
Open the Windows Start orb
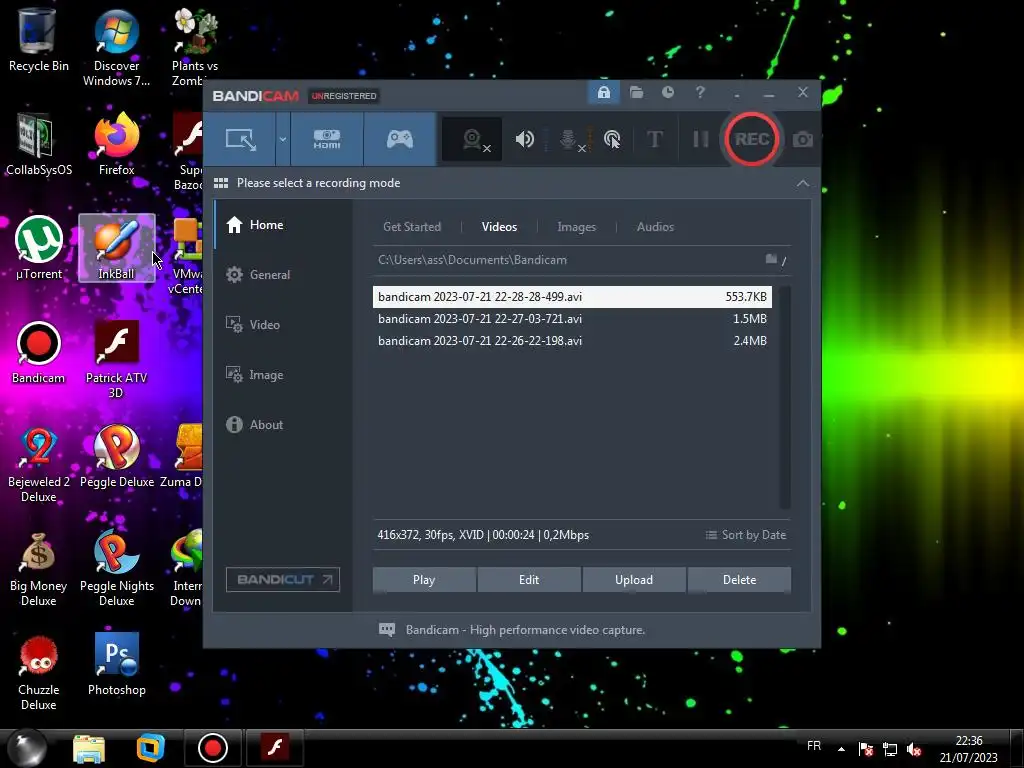coord(27,748)
